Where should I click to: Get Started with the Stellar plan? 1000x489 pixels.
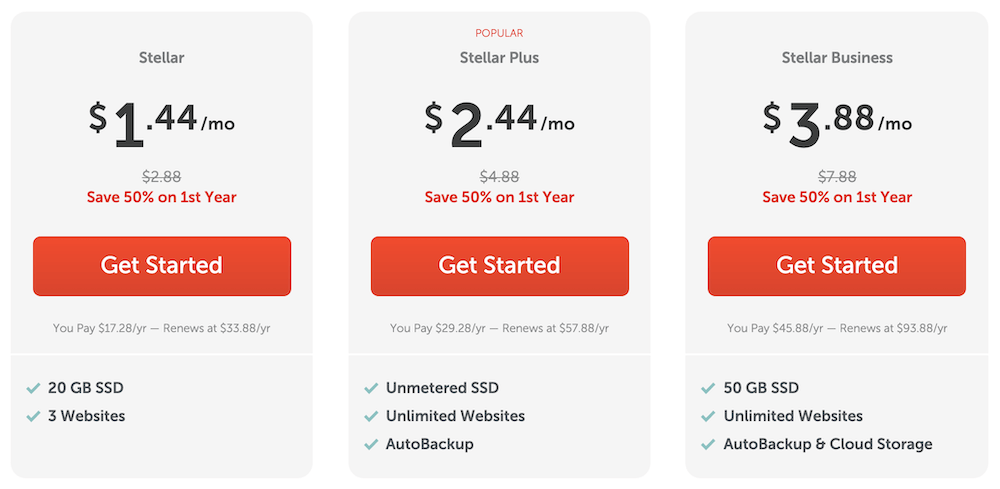point(162,266)
